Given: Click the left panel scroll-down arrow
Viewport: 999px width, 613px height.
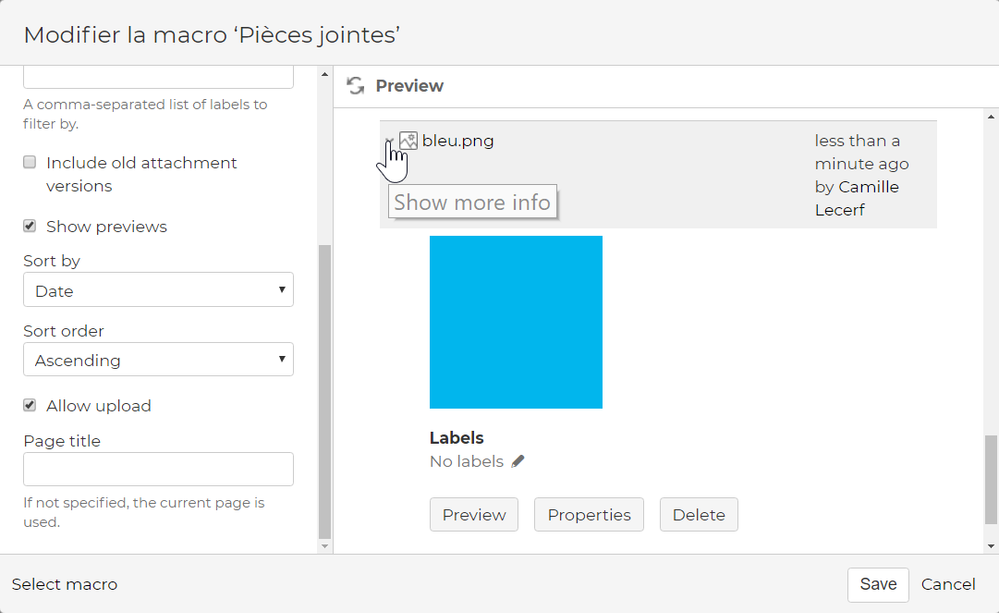Looking at the screenshot, I should (323, 546).
